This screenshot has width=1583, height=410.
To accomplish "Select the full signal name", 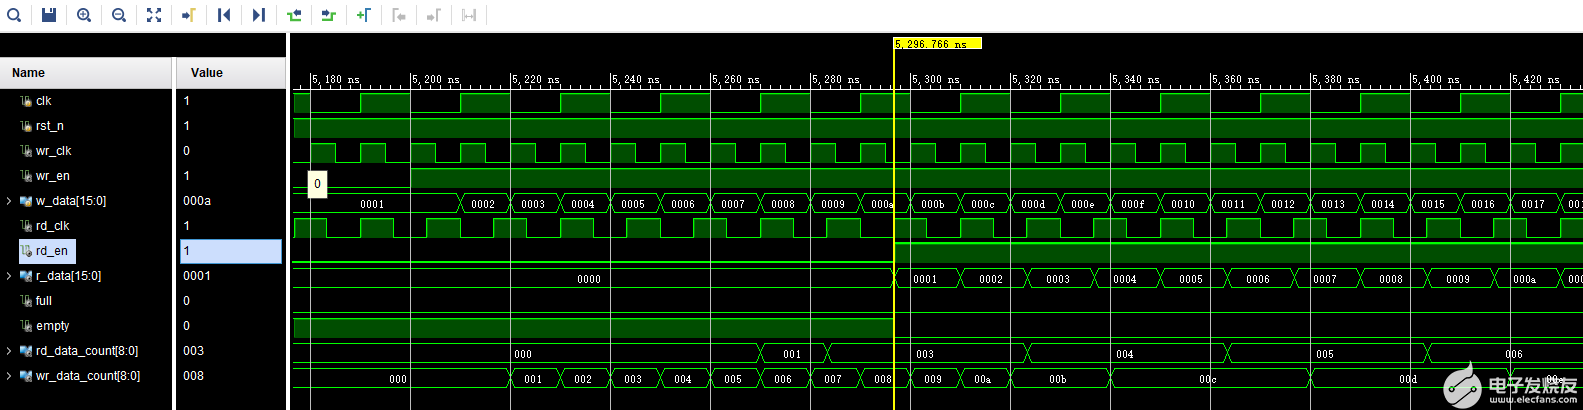I will [x=44, y=301].
